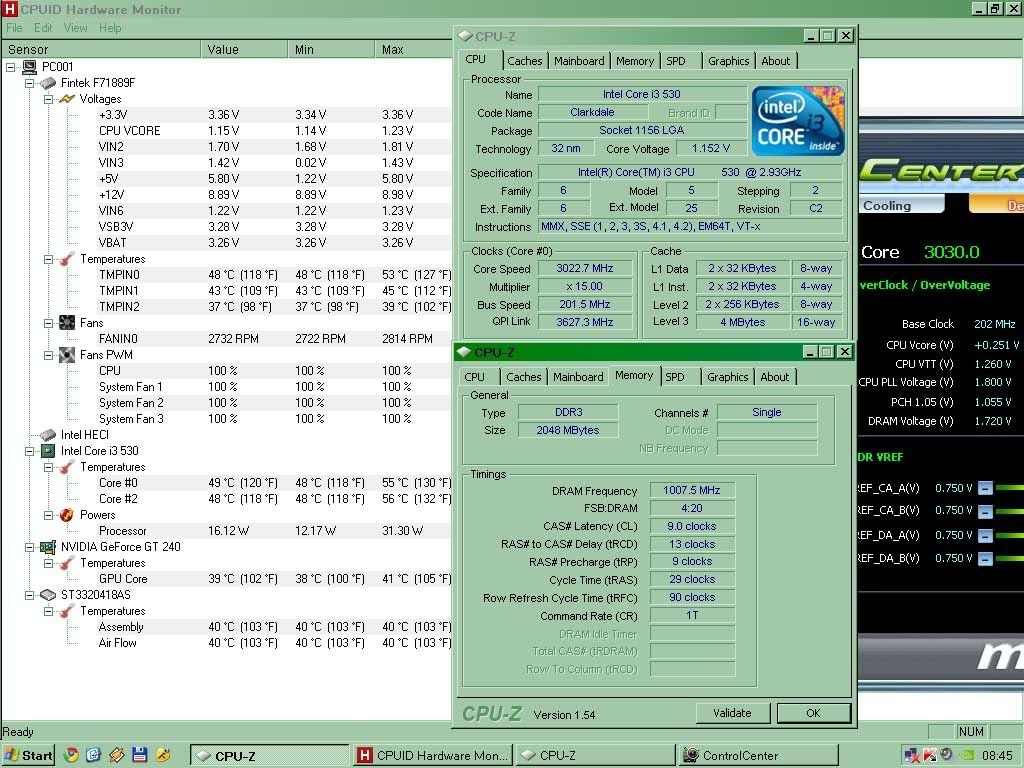Click the Voltages lightning icon

pos(67,99)
